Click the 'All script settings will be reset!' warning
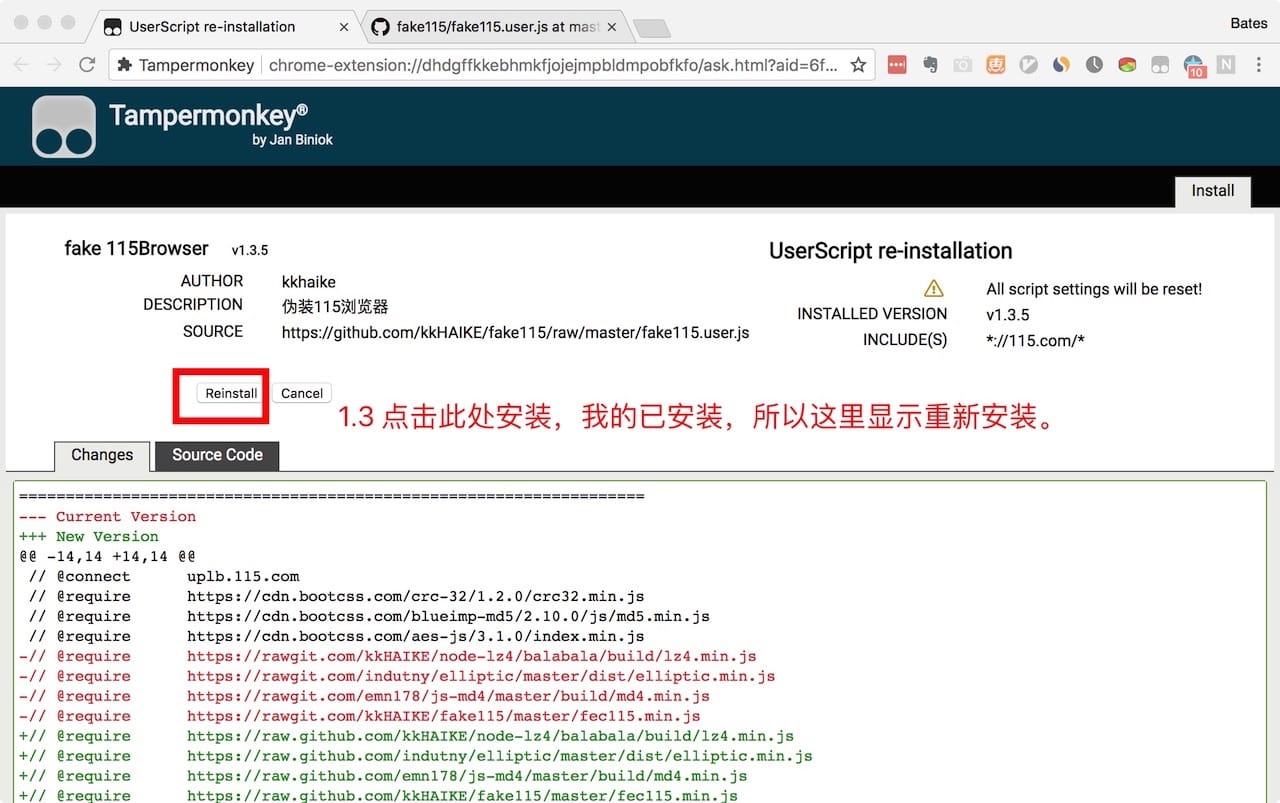1280x803 pixels. click(1094, 289)
